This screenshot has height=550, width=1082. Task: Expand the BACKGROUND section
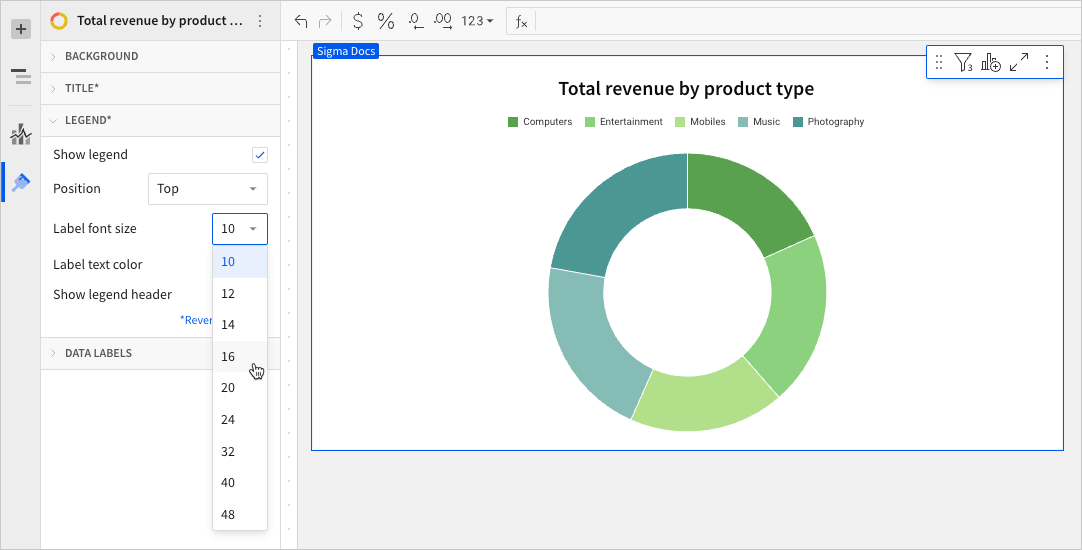pyautogui.click(x=101, y=56)
